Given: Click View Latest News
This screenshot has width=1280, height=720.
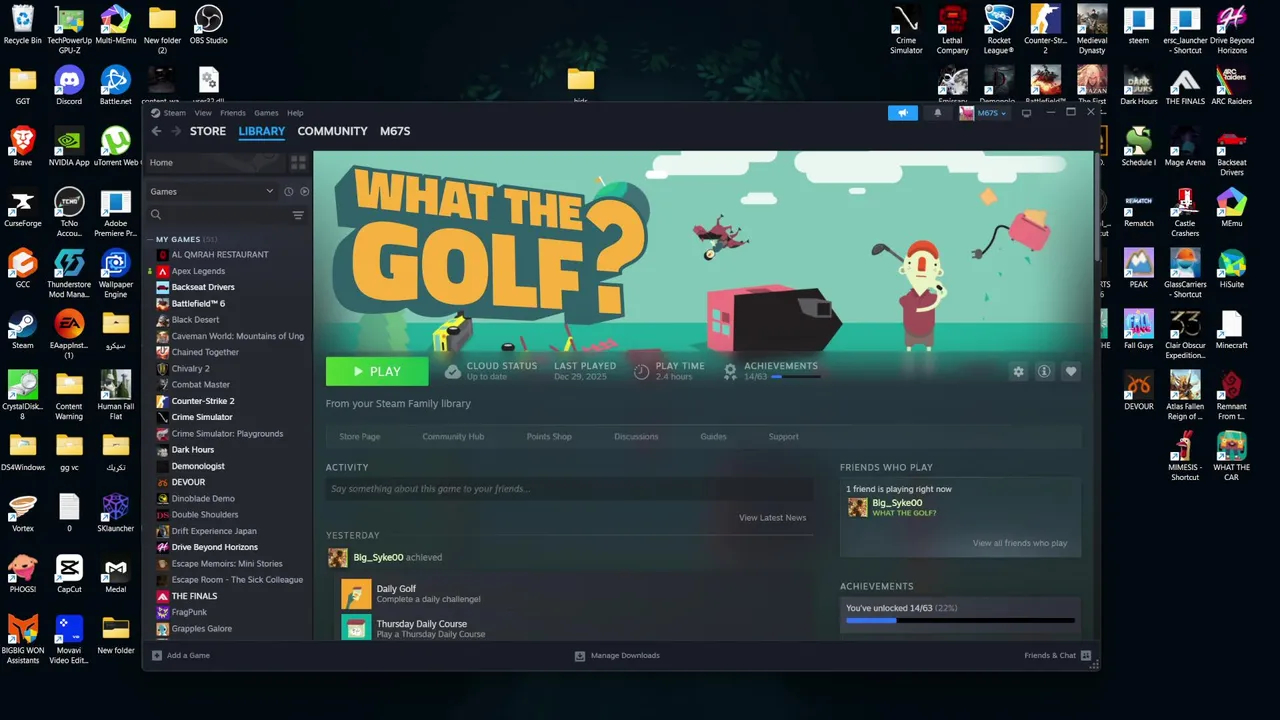Looking at the screenshot, I should point(772,518).
